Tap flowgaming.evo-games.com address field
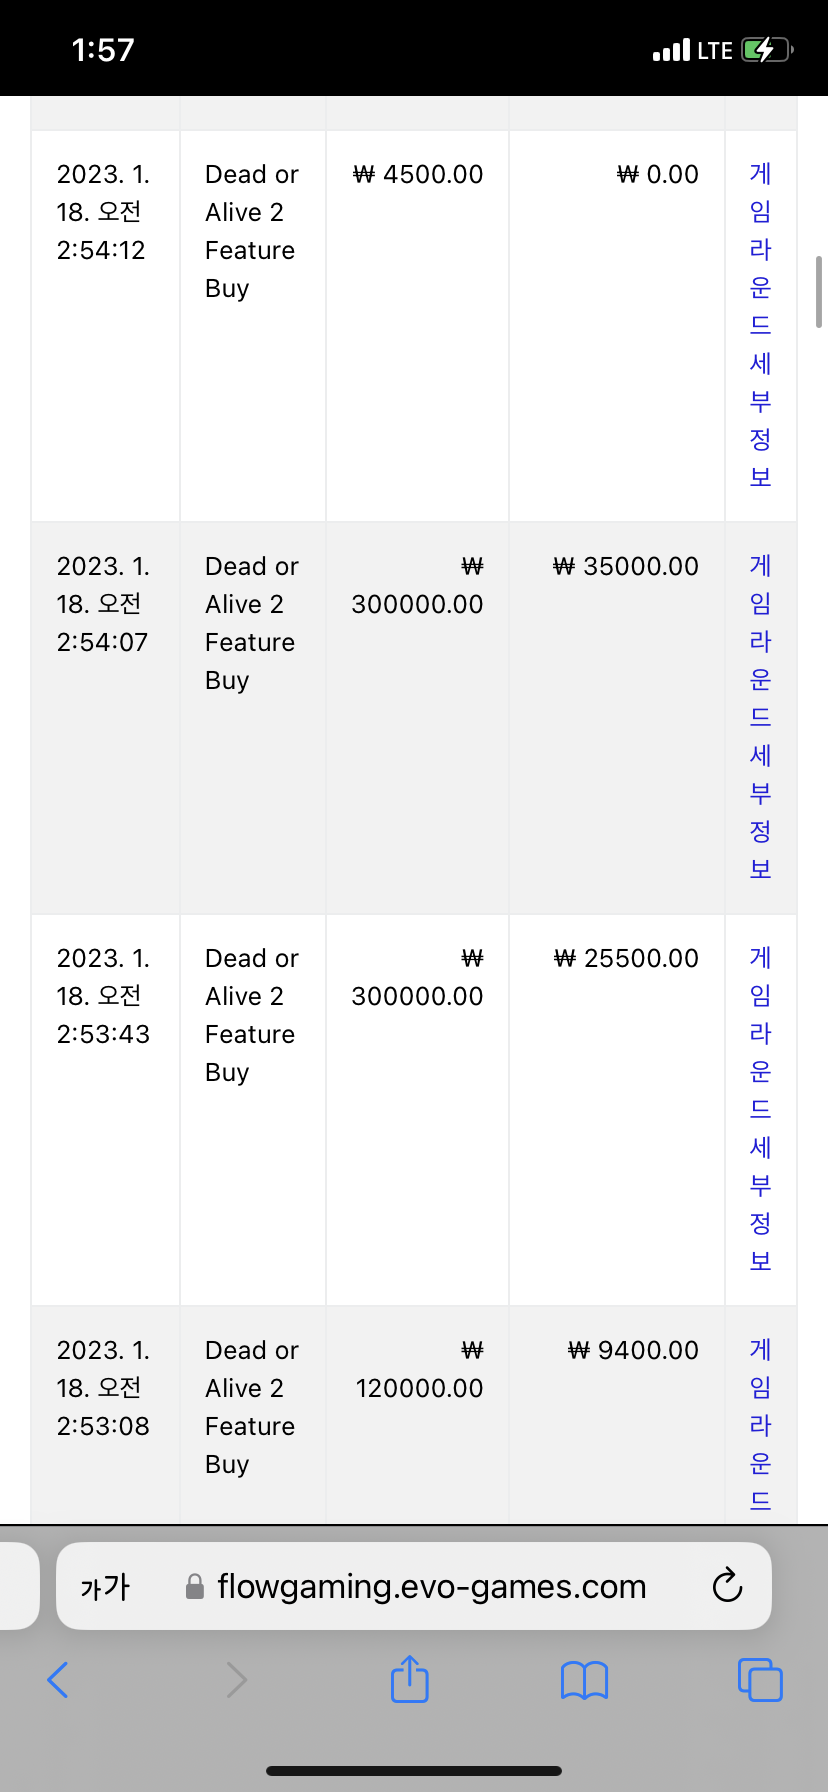 pos(414,1586)
